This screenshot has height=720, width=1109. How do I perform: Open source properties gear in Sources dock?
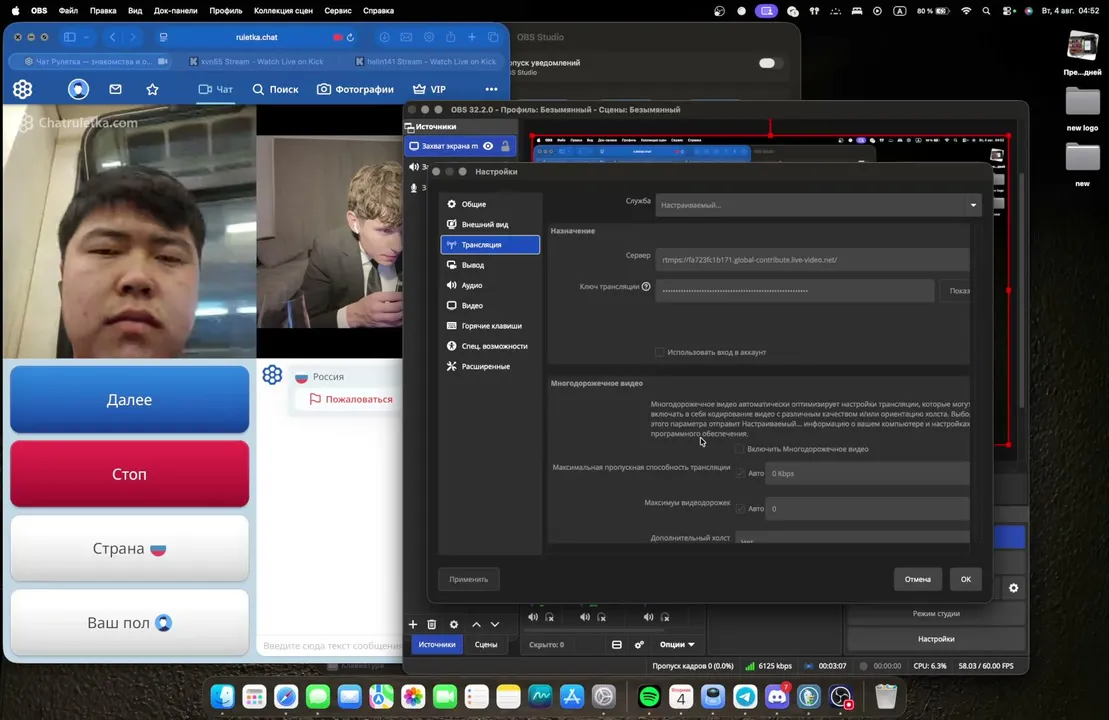(453, 625)
